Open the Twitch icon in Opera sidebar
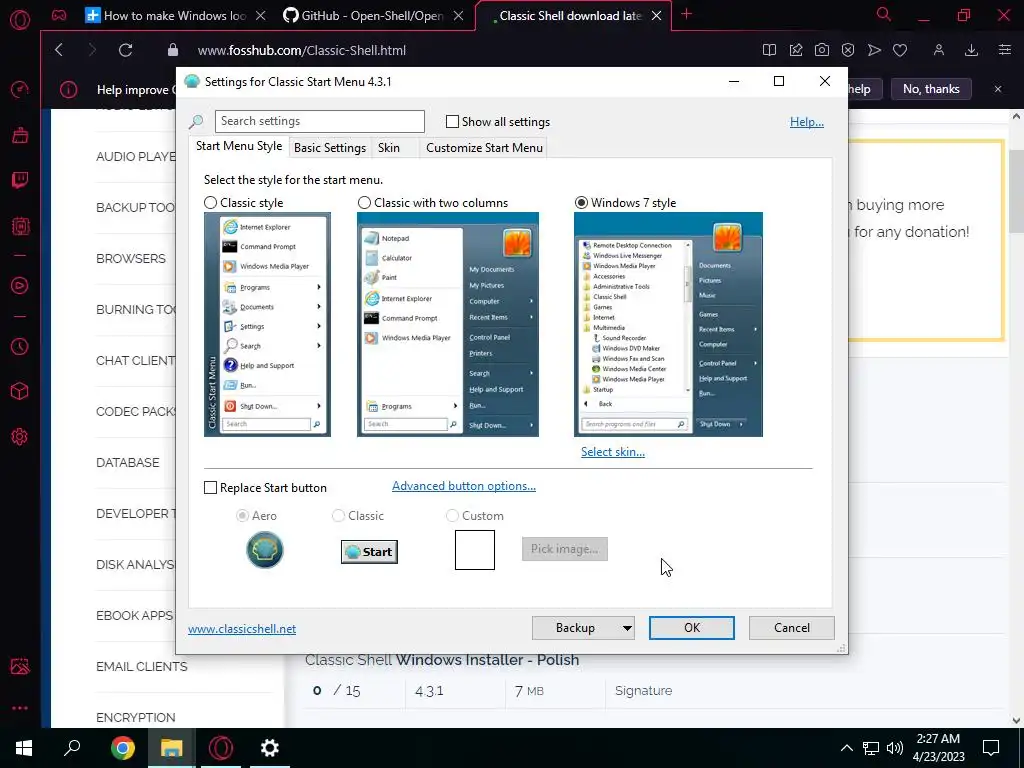The width and height of the screenshot is (1024, 768). [20, 180]
